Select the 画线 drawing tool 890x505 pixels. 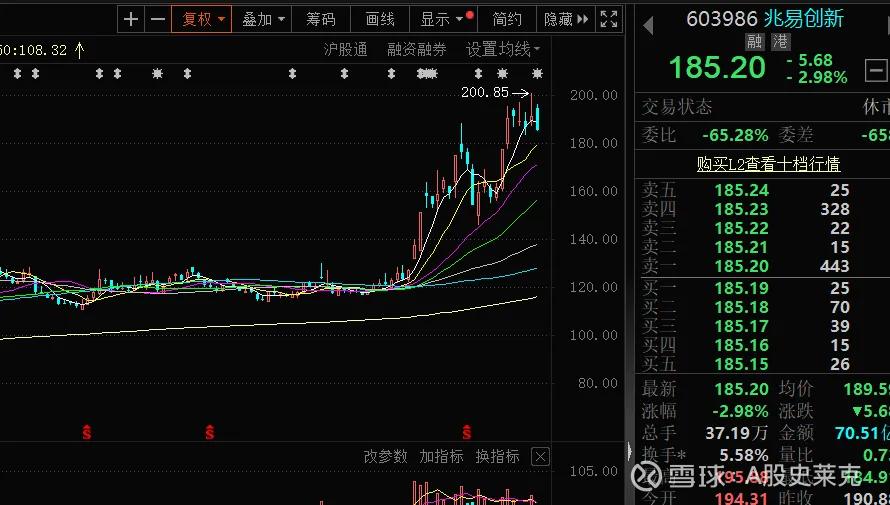380,20
